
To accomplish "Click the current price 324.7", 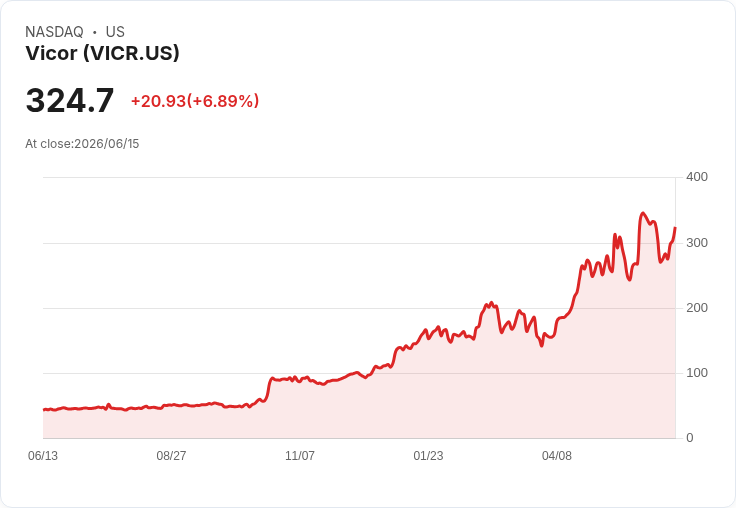I will coord(69,100).
